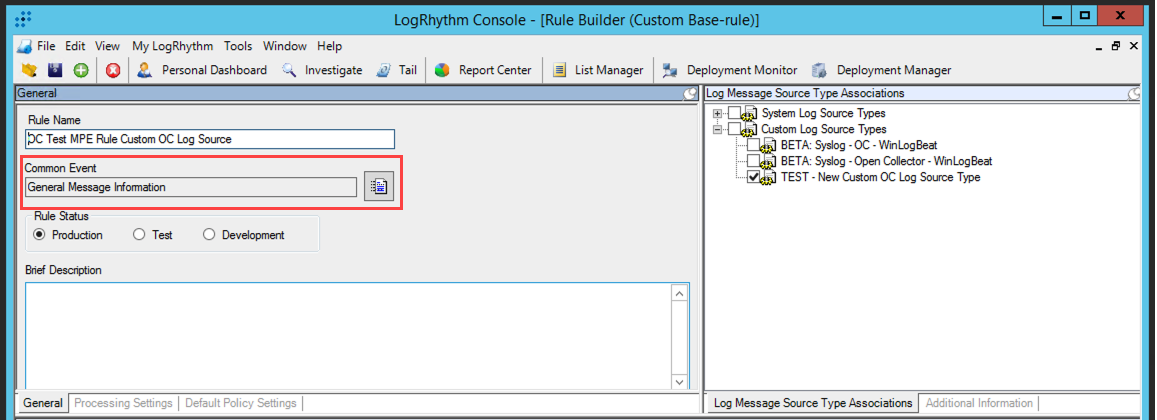Collapse Custom Log Source Types node
Viewport: 1157px width, 420px height.
click(717, 129)
